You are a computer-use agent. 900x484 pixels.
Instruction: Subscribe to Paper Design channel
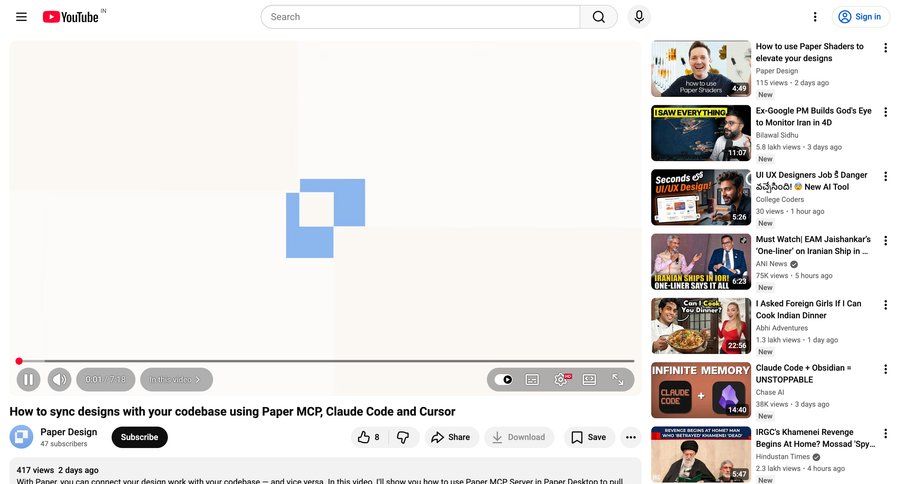(139, 437)
